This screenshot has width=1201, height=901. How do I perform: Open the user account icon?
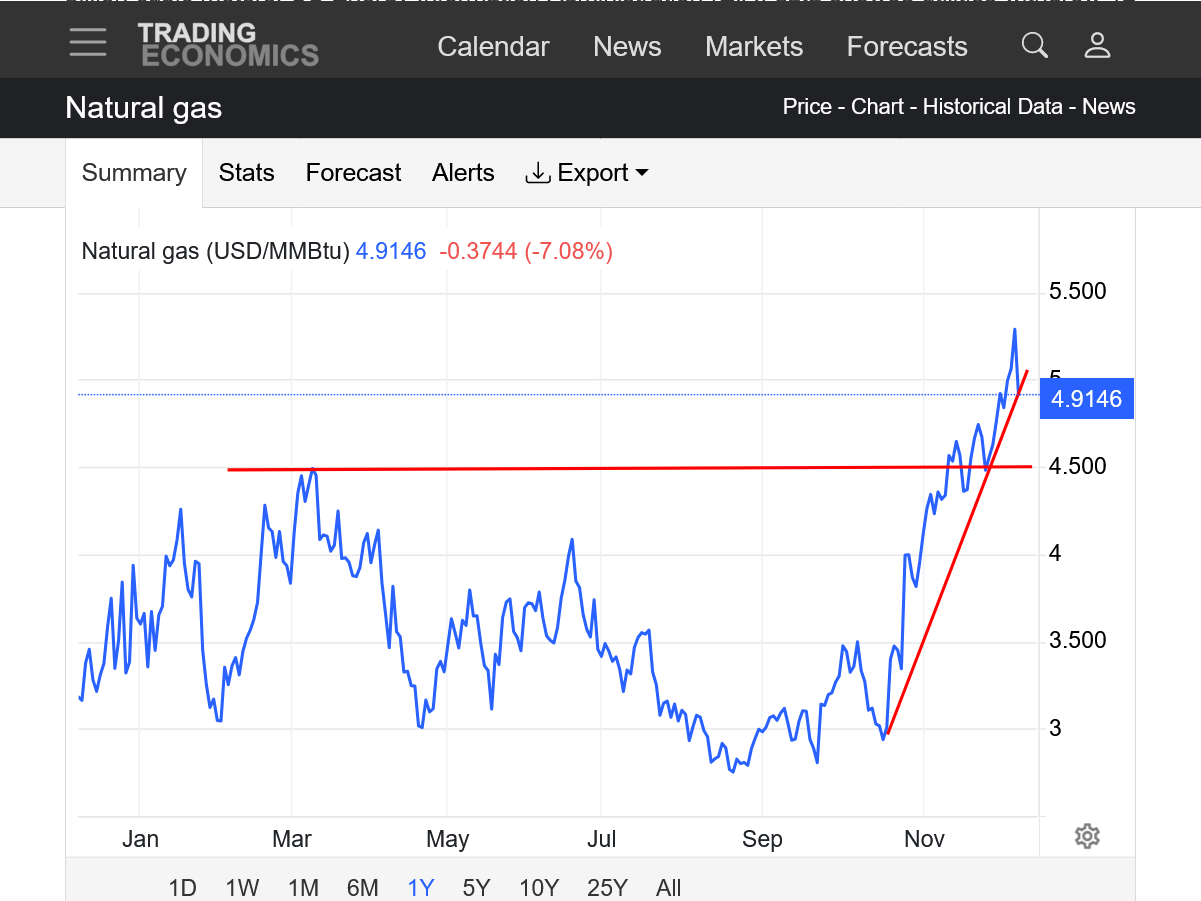pyautogui.click(x=1097, y=45)
